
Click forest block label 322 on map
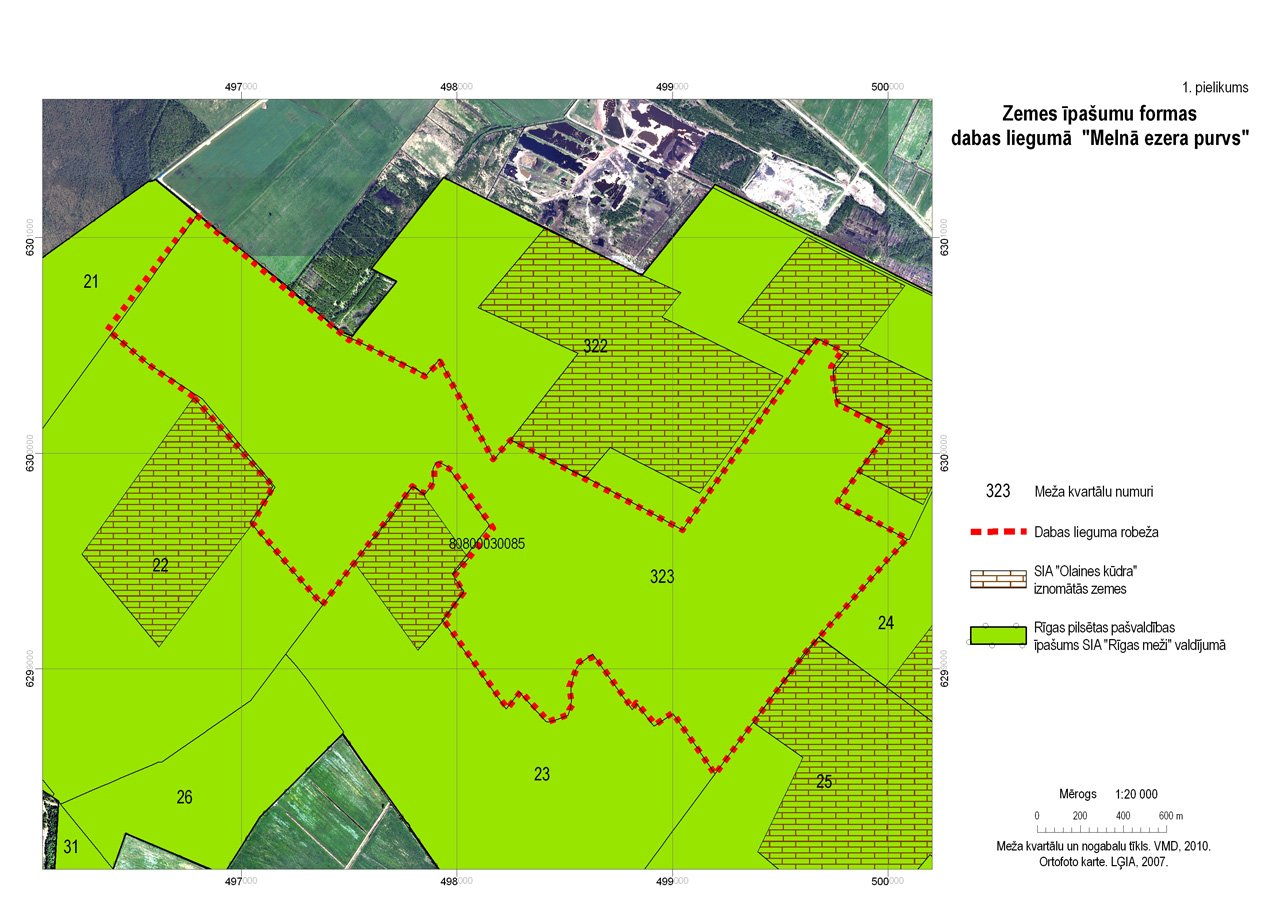tap(596, 346)
